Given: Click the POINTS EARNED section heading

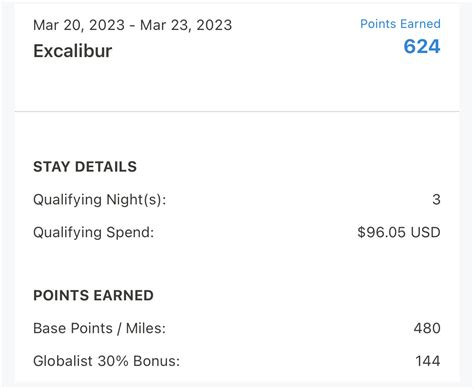Looking at the screenshot, I should coord(93,295).
